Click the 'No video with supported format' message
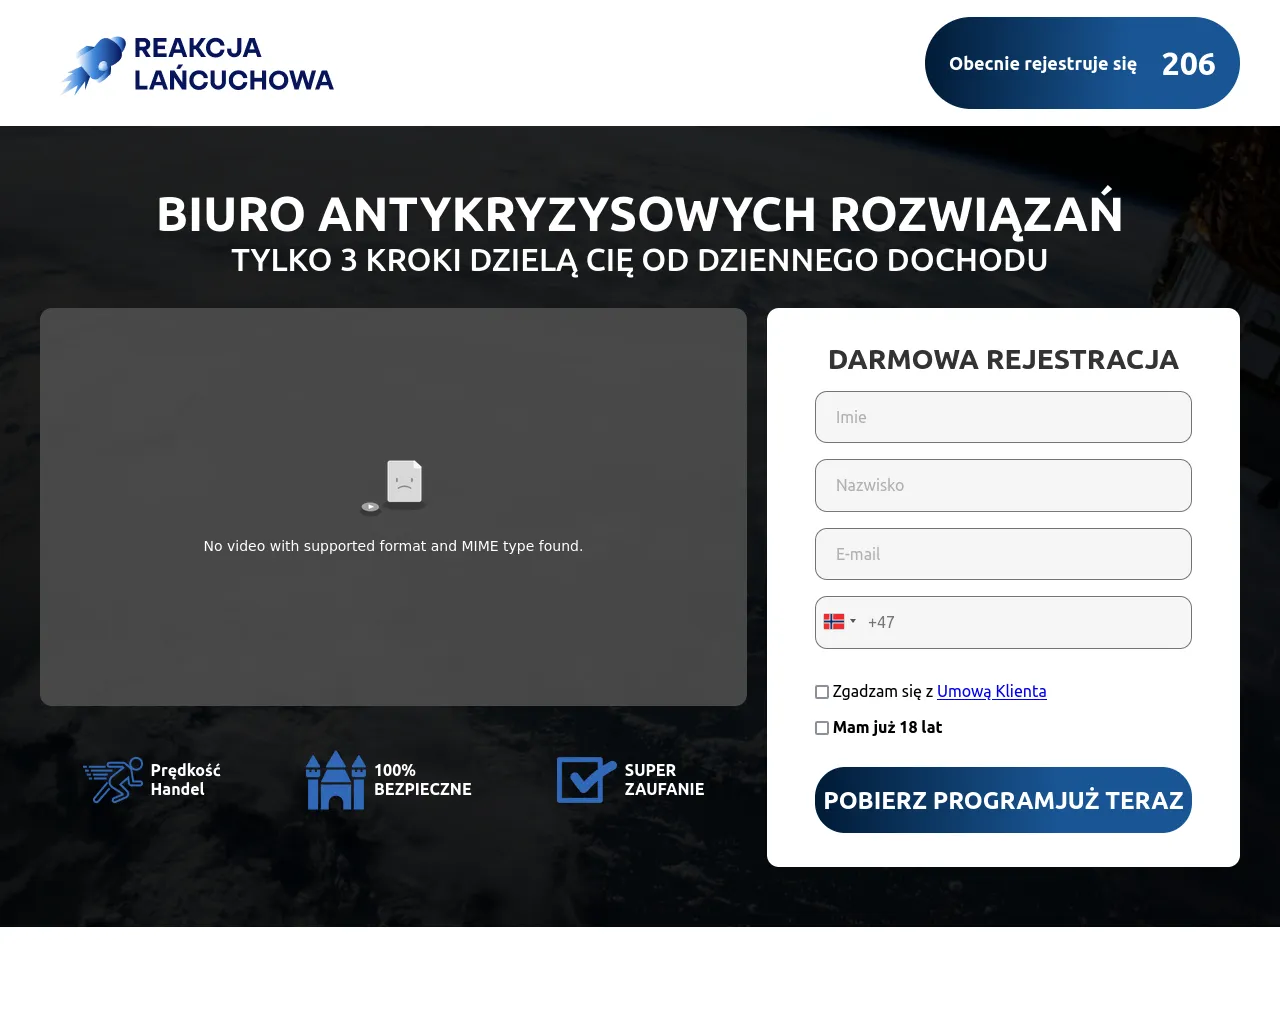Viewport: 1280px width, 1024px height. 393,546
